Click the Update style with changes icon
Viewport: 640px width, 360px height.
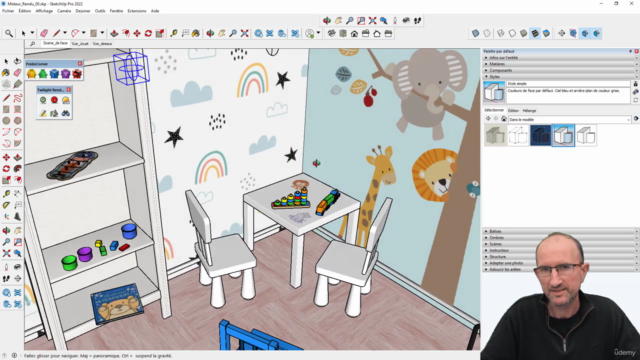(636, 100)
